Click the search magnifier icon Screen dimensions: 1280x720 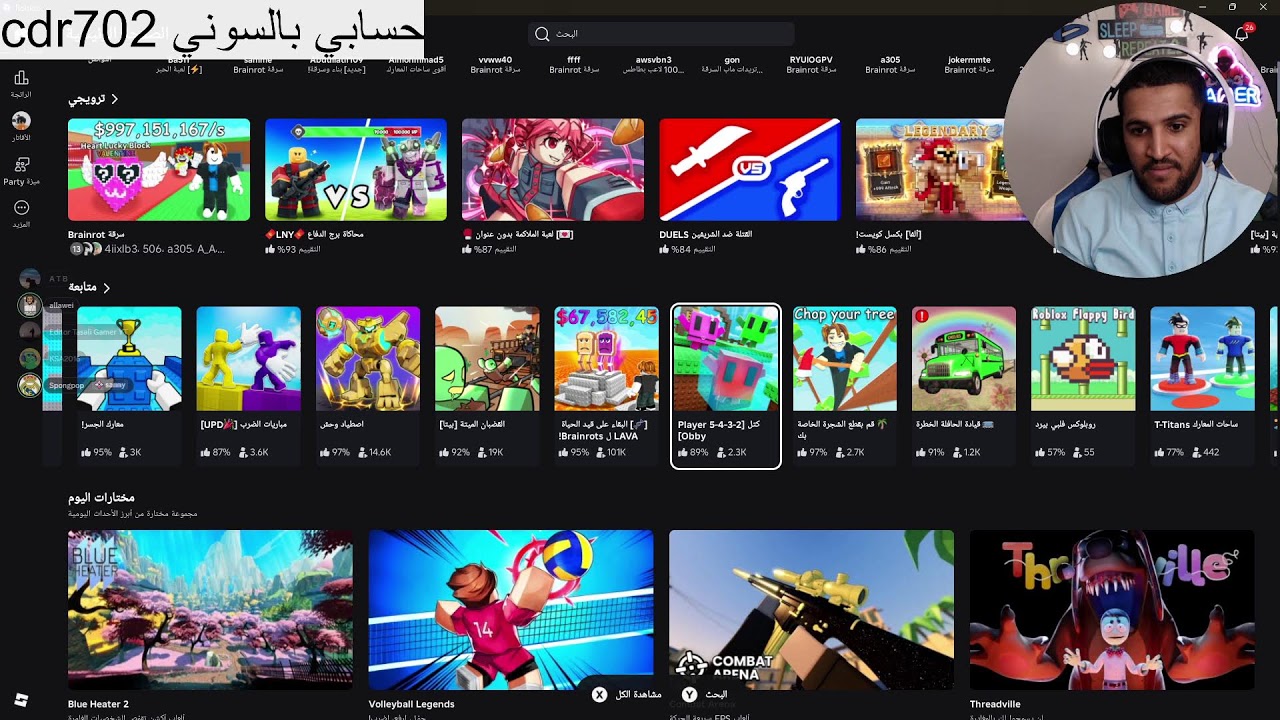(542, 34)
